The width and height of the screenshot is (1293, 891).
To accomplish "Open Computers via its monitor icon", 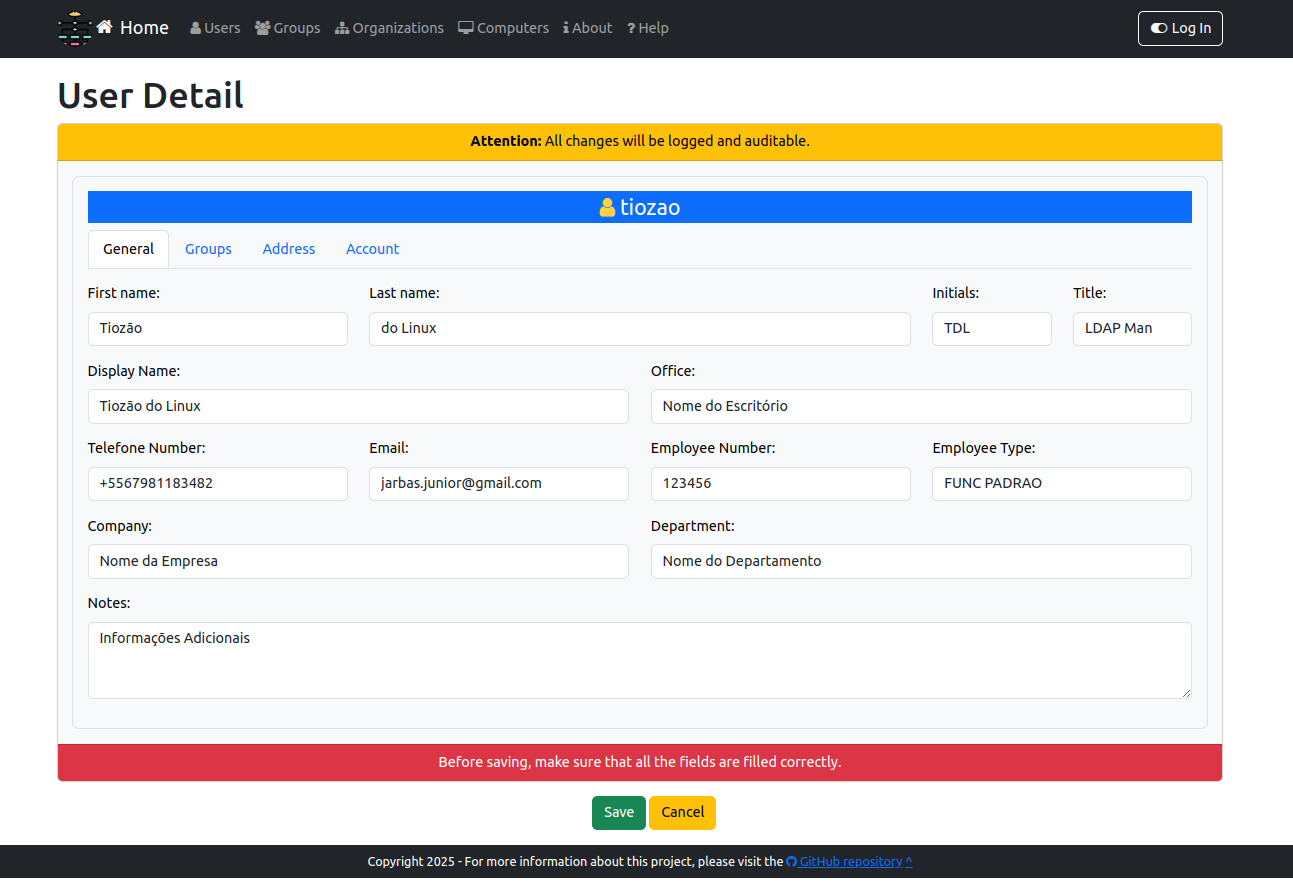I will (466, 28).
